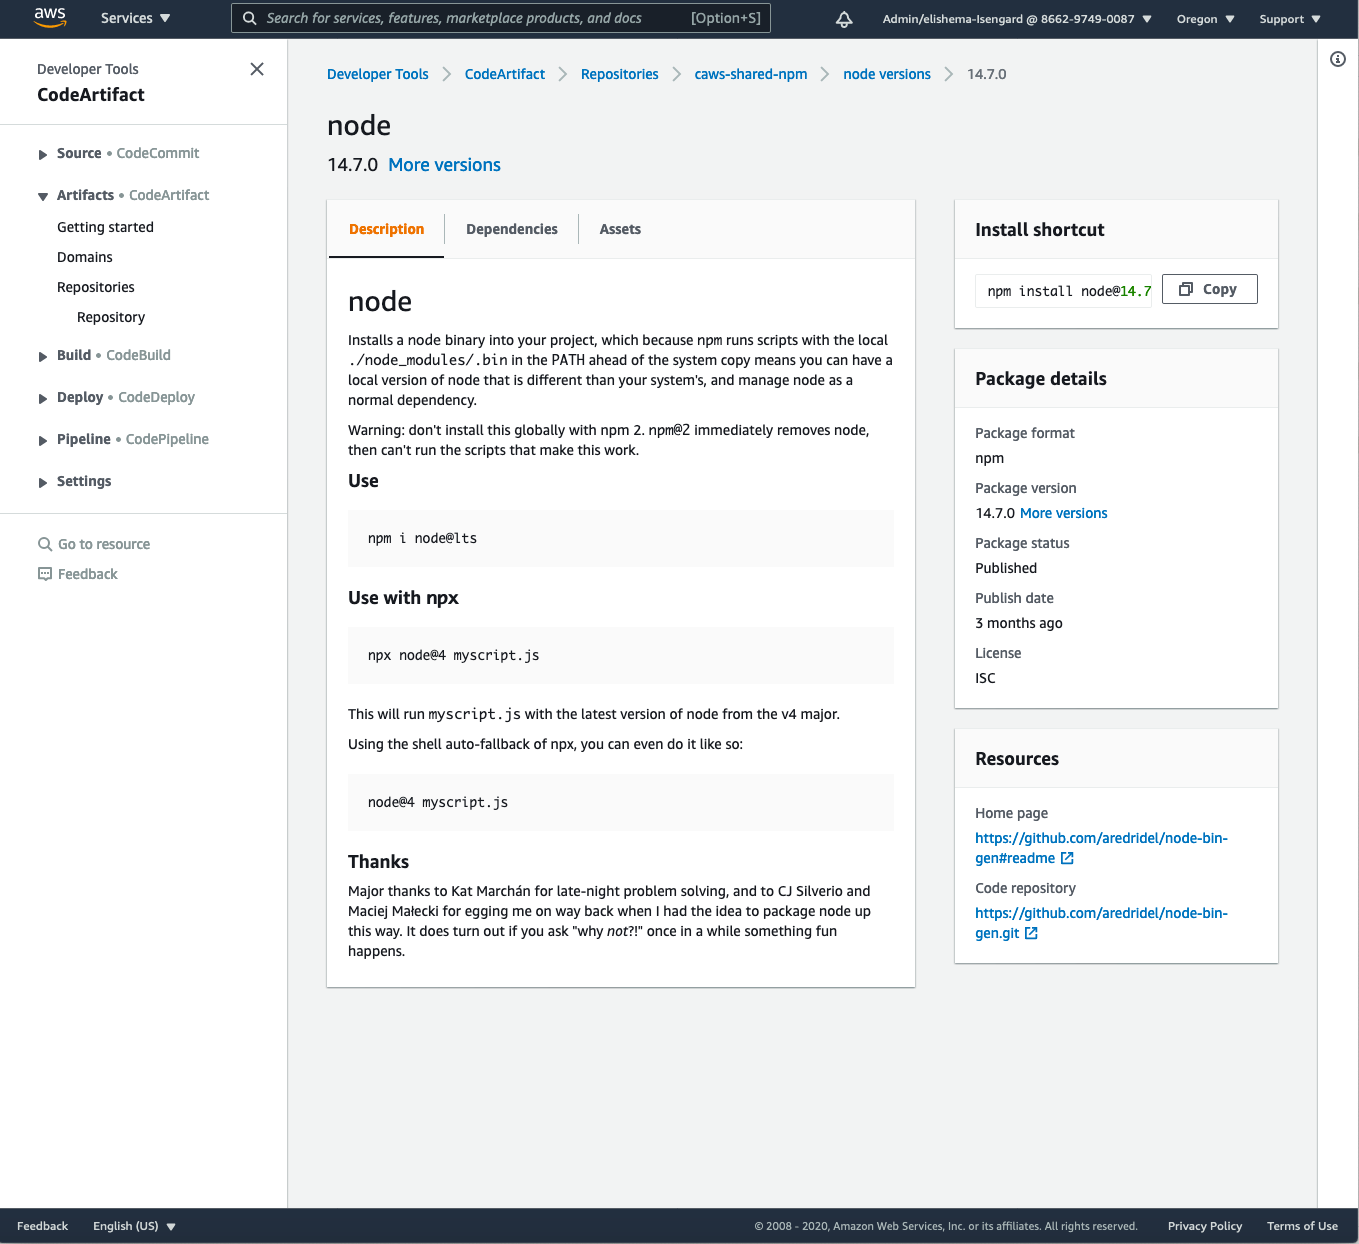
Task: Click Feedback link in sidebar
Action: point(88,574)
